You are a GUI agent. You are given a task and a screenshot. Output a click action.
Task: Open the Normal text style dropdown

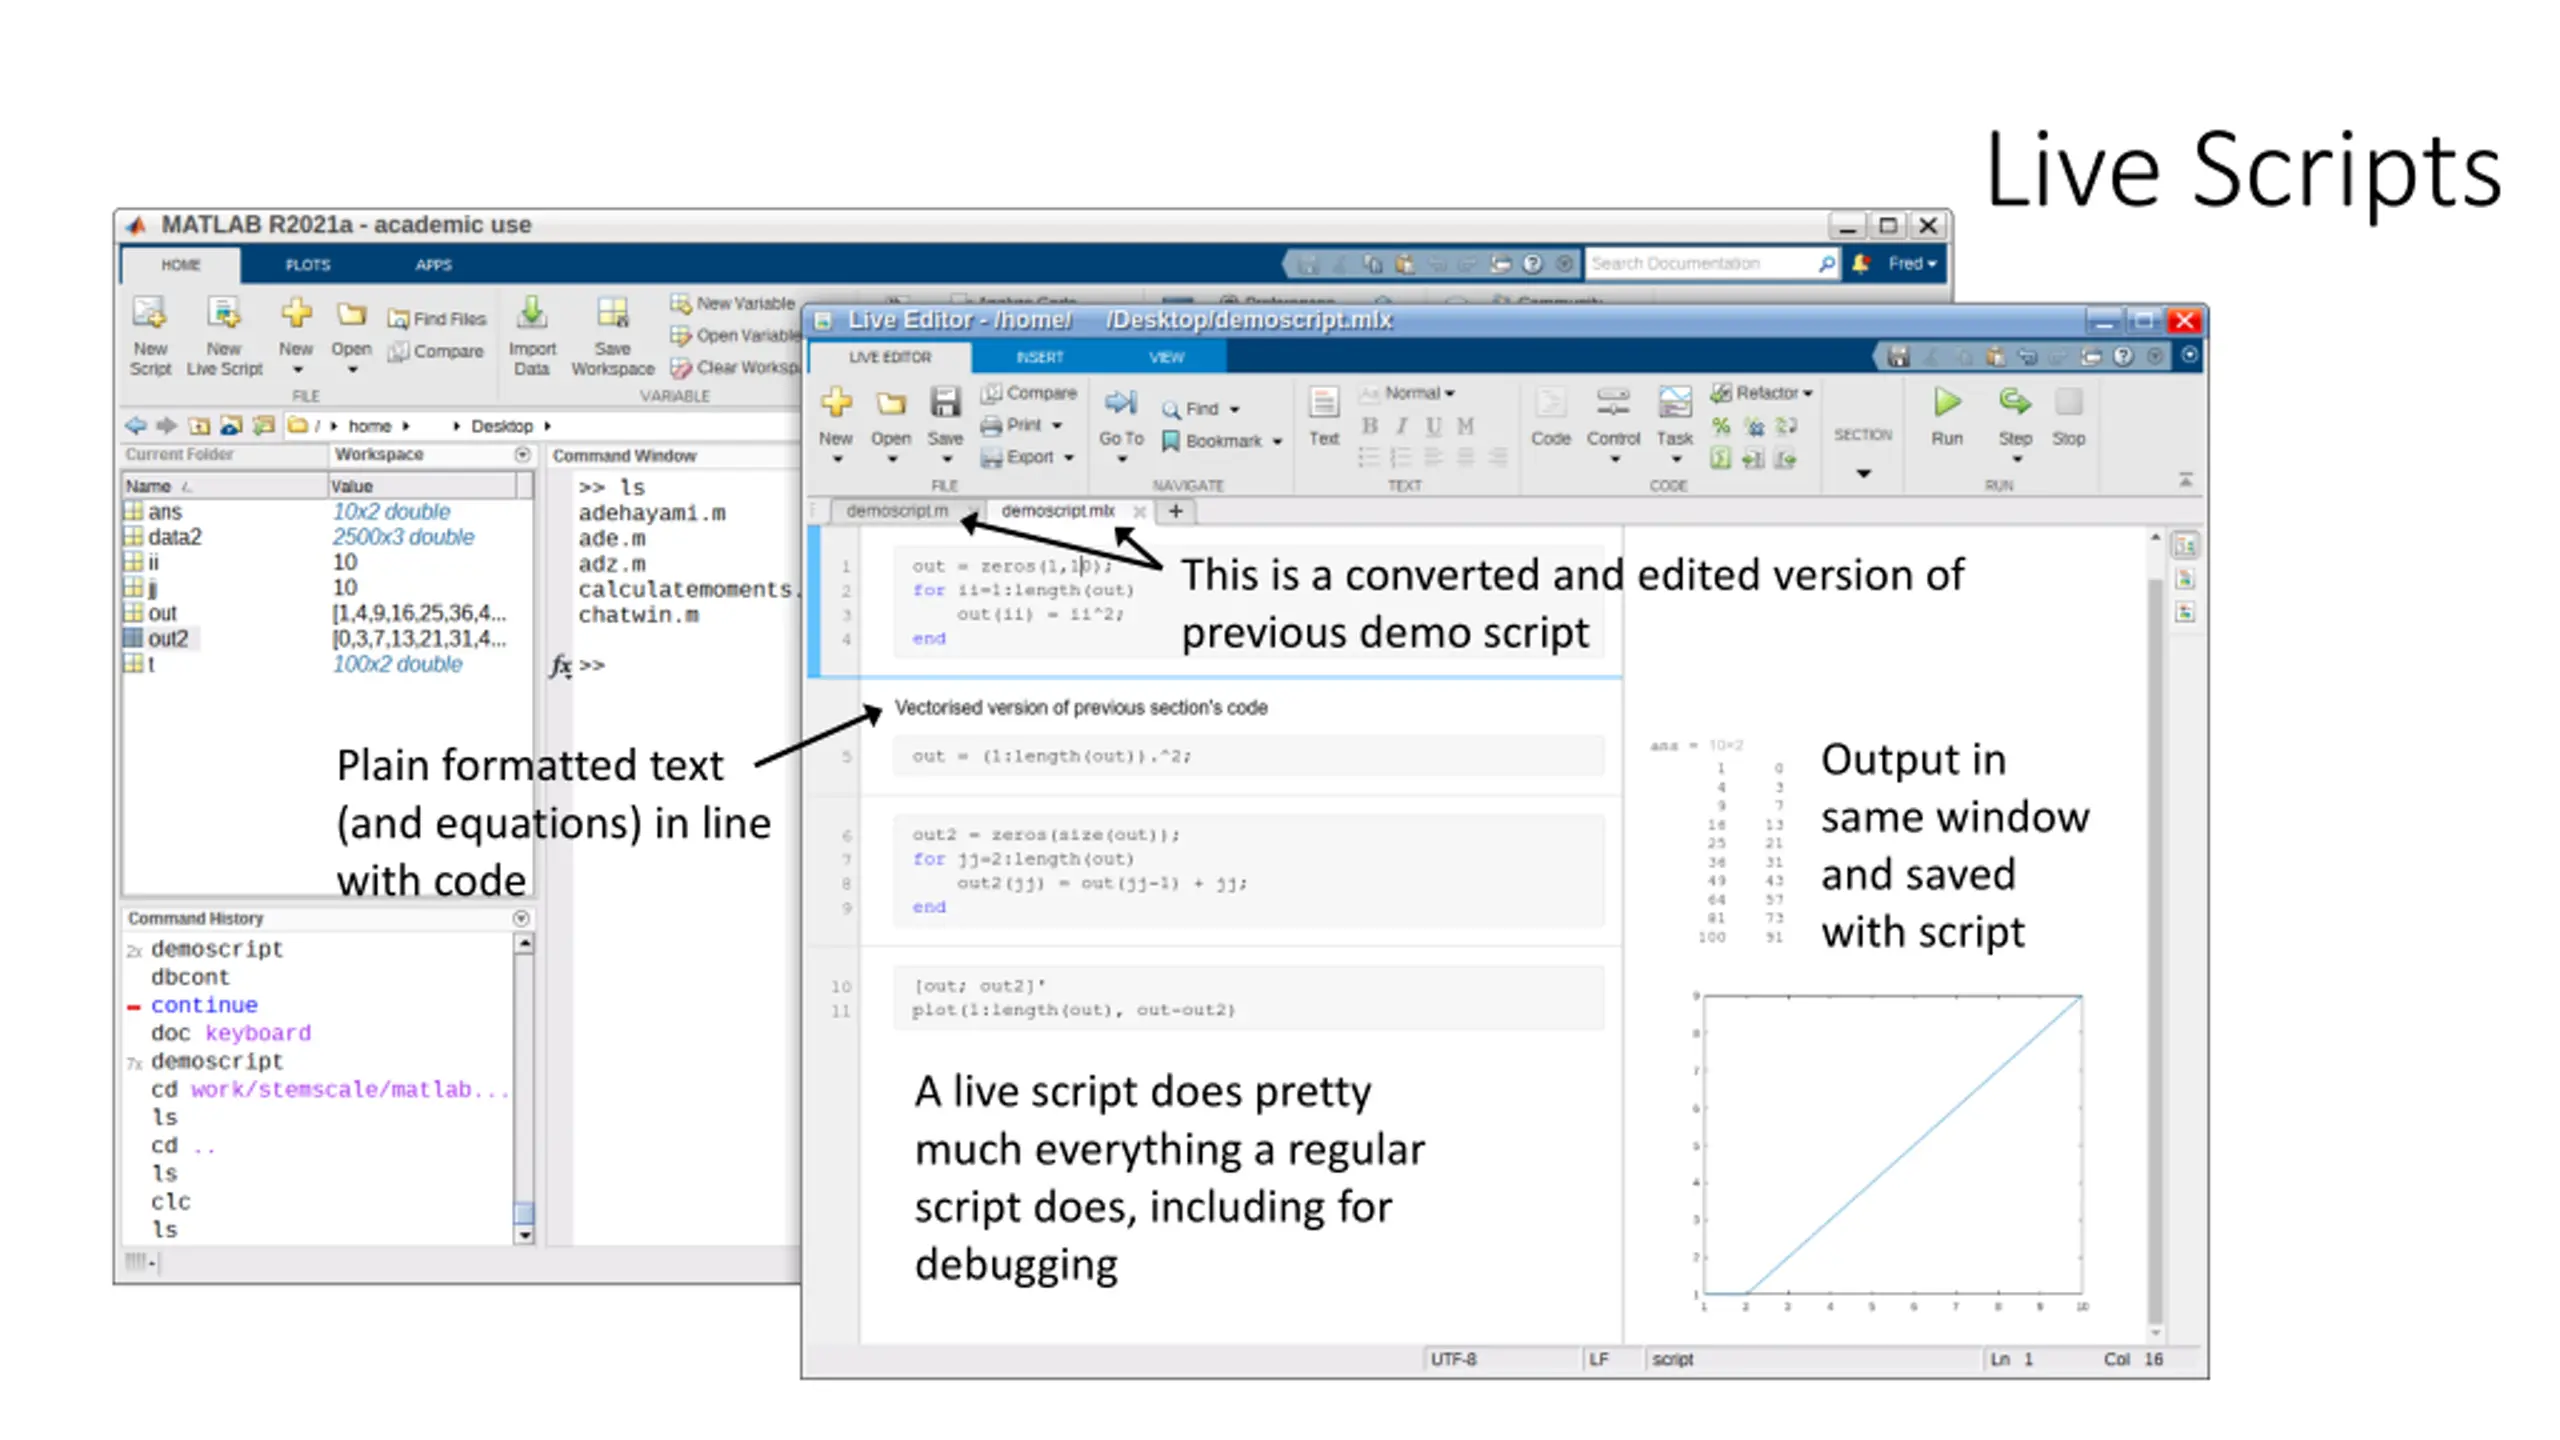pyautogui.click(x=1418, y=393)
